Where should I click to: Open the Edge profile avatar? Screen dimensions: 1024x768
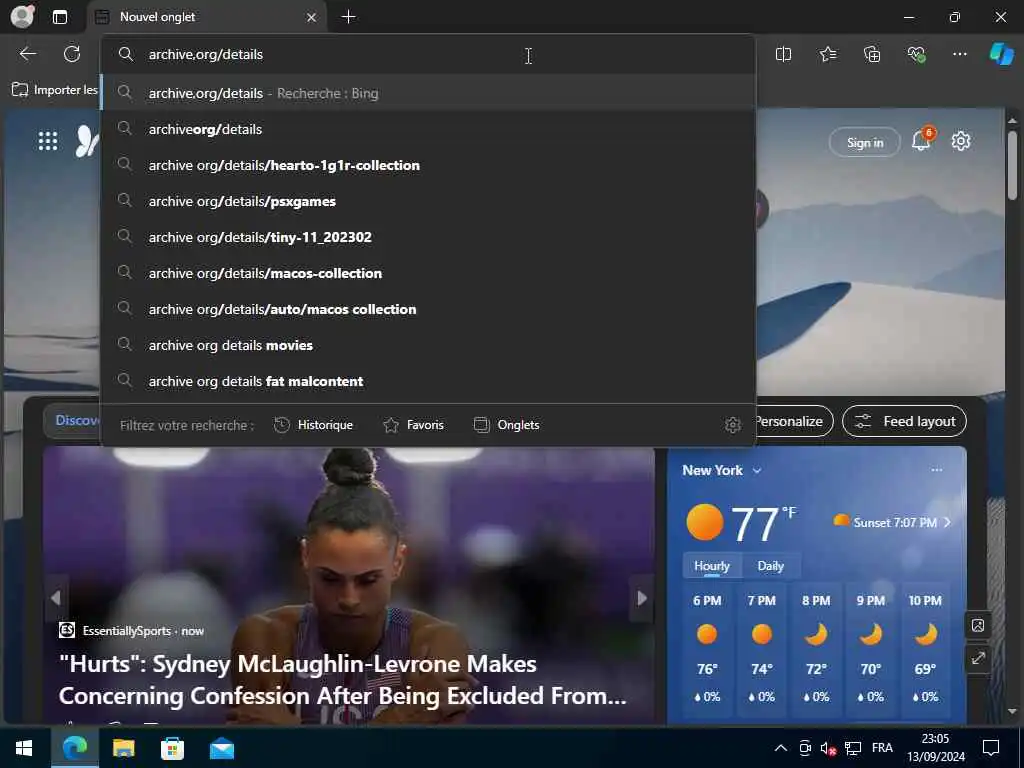click(x=23, y=16)
